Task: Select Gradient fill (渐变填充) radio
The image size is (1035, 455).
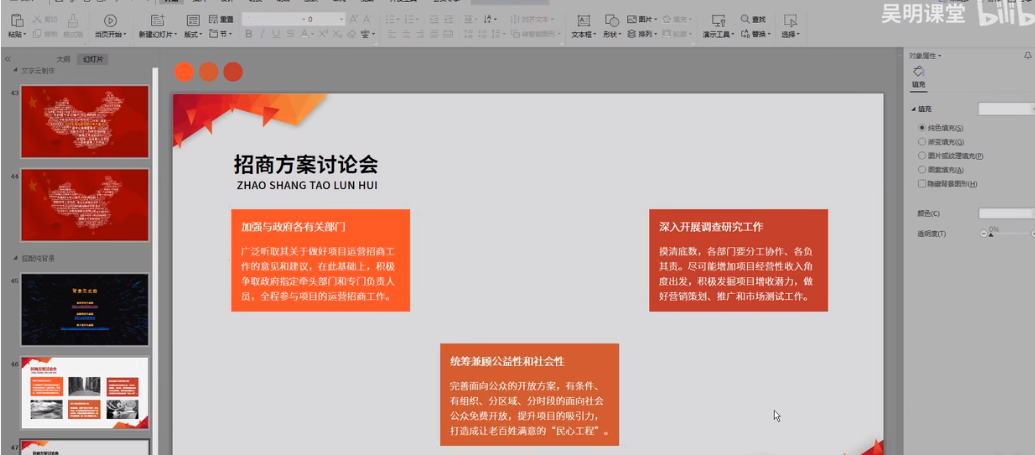Action: click(x=922, y=142)
